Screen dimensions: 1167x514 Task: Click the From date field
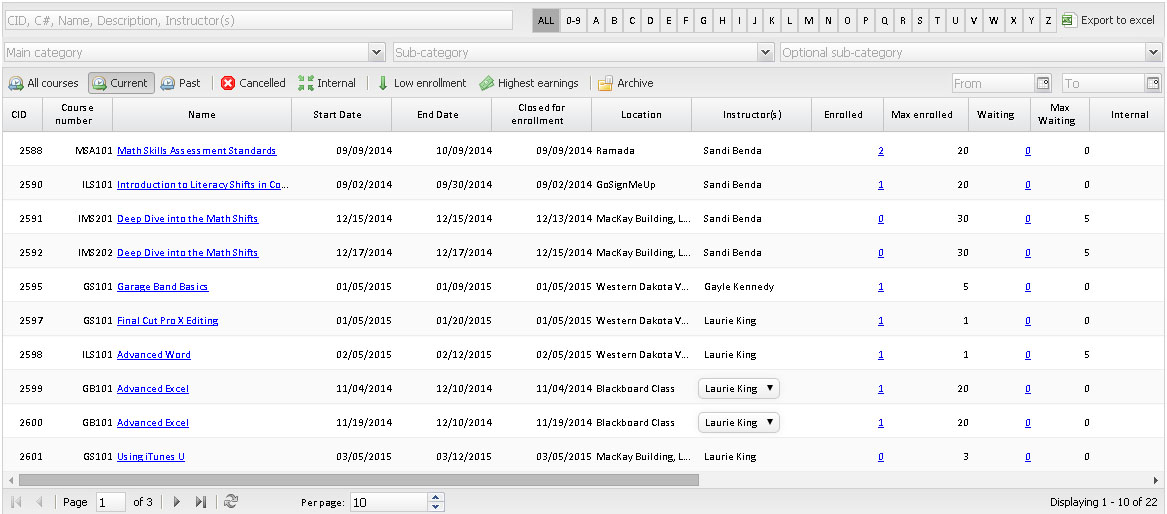coord(994,83)
